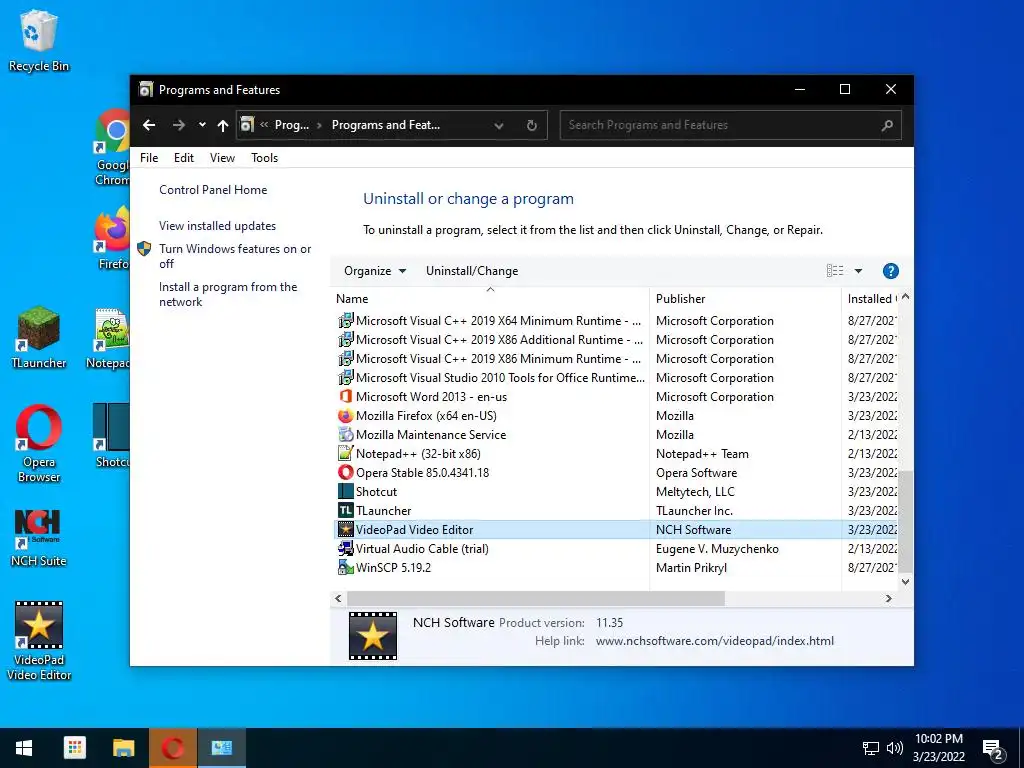Sort by the Name column header
Image resolution: width=1024 pixels, height=768 pixels.
(490, 298)
